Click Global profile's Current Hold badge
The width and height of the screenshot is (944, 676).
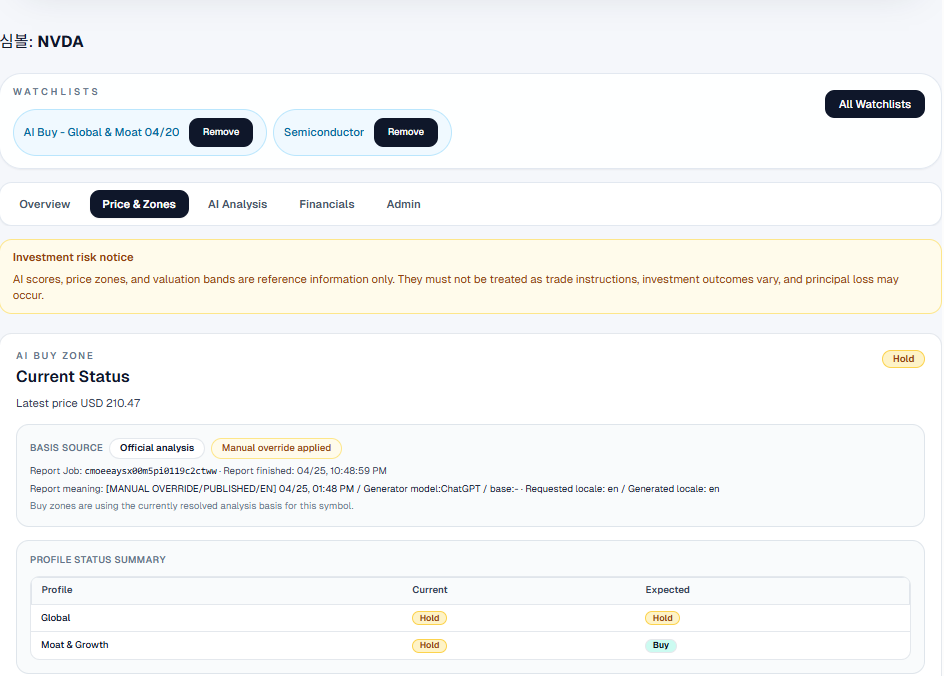pyautogui.click(x=429, y=618)
